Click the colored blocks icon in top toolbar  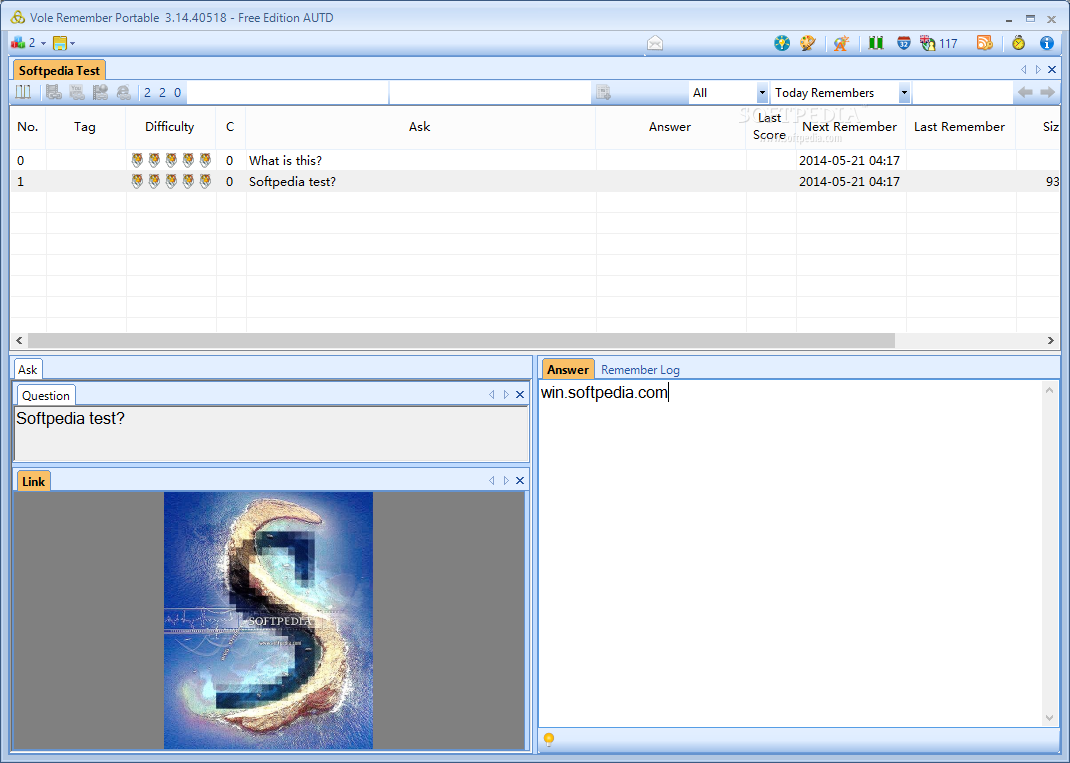pos(18,43)
